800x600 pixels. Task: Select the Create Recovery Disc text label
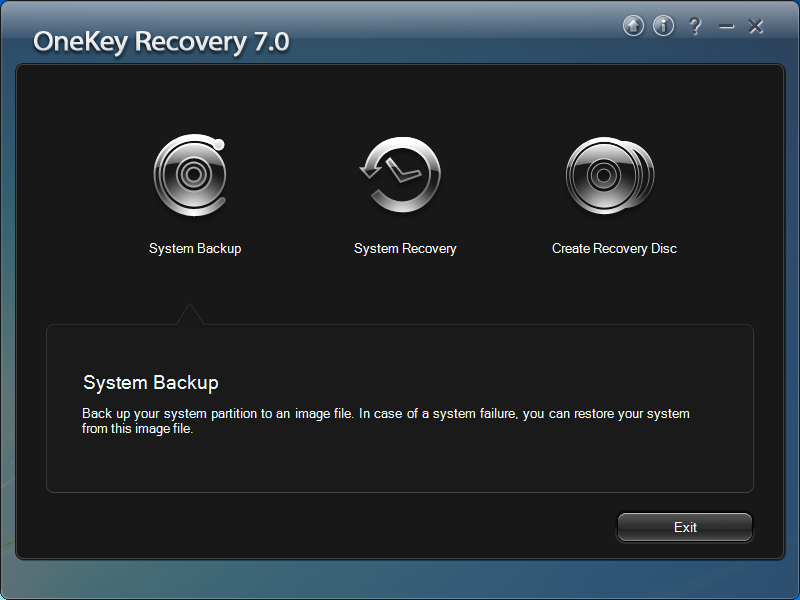point(614,248)
